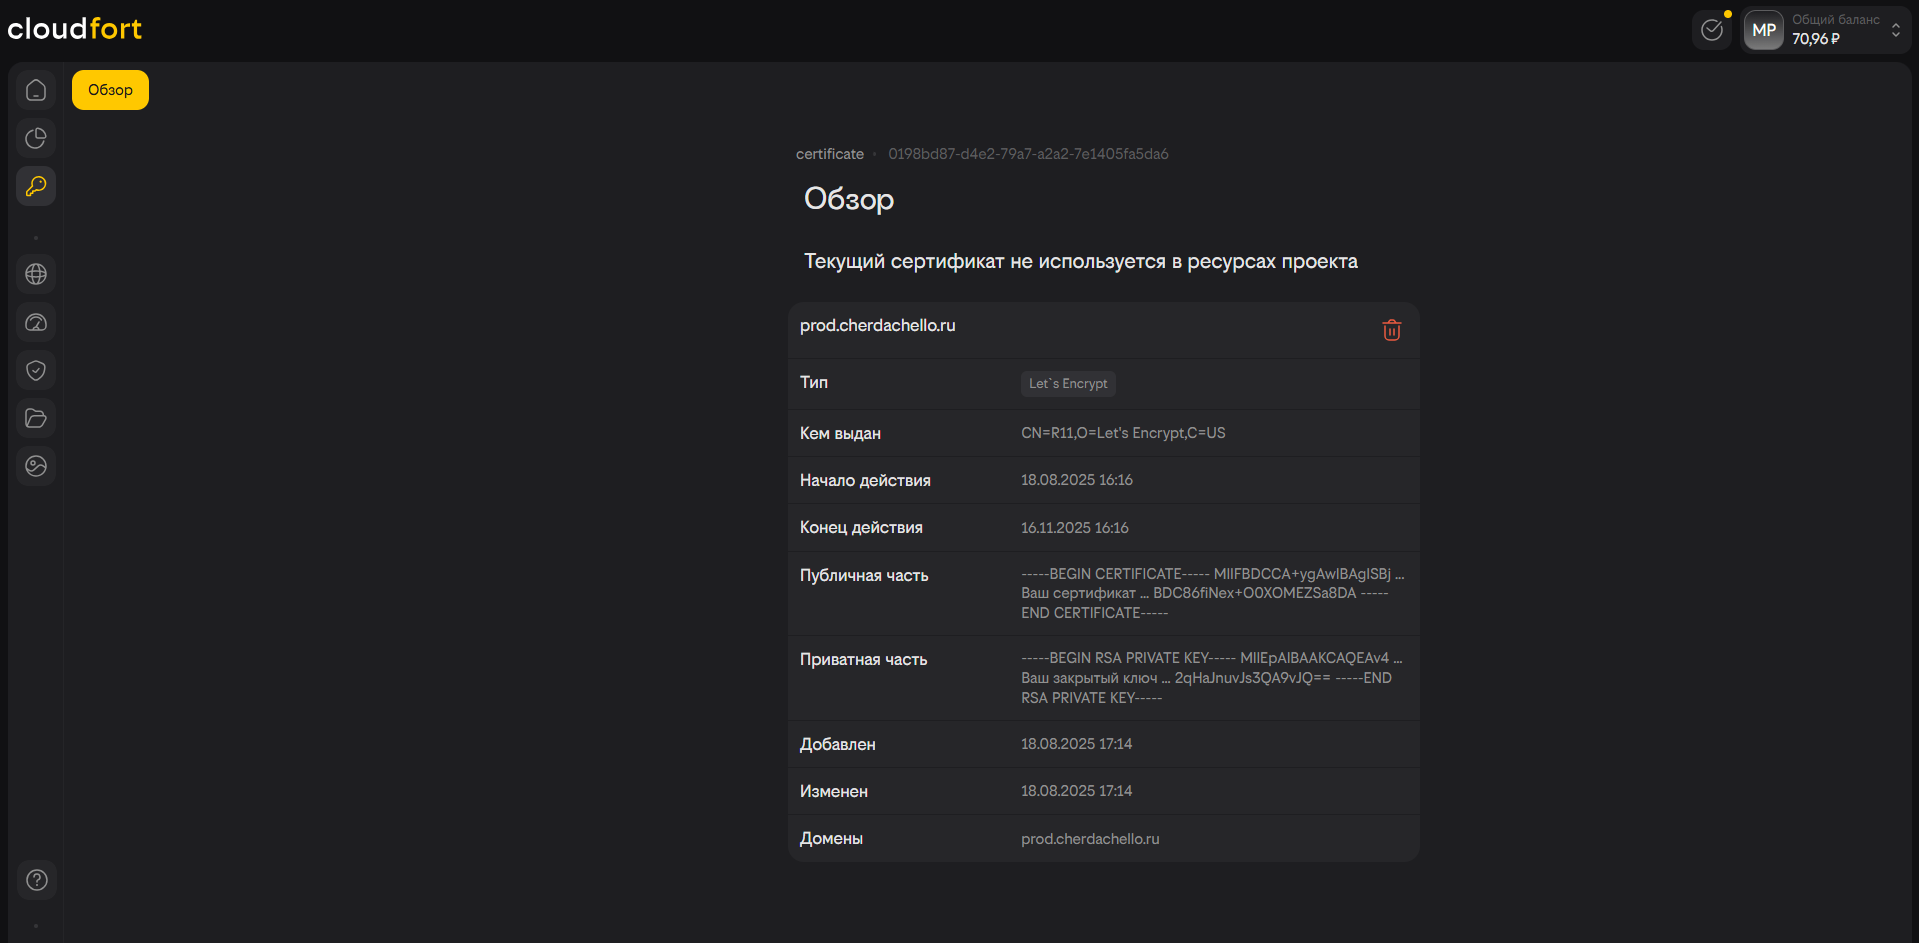Open the folder storage sidebar section
The width and height of the screenshot is (1919, 943).
(36, 418)
